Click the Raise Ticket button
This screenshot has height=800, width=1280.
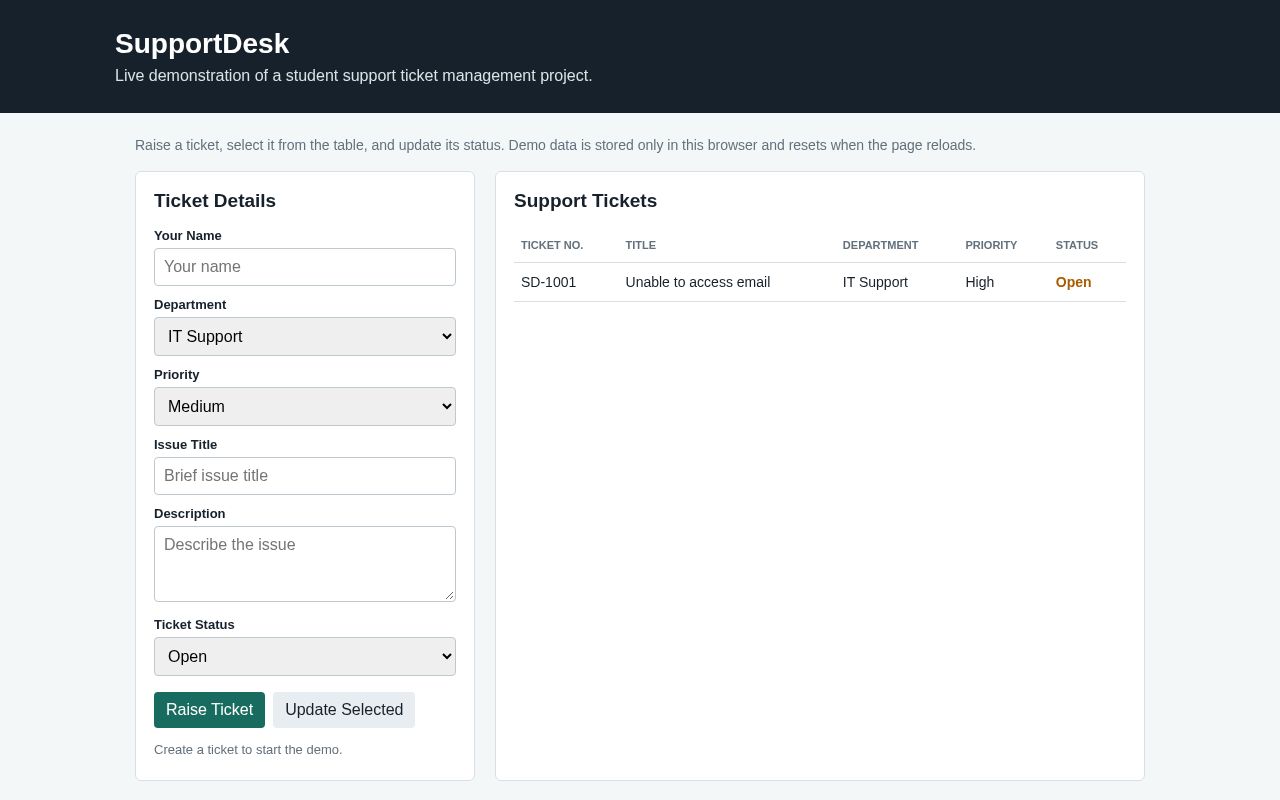click(x=209, y=710)
